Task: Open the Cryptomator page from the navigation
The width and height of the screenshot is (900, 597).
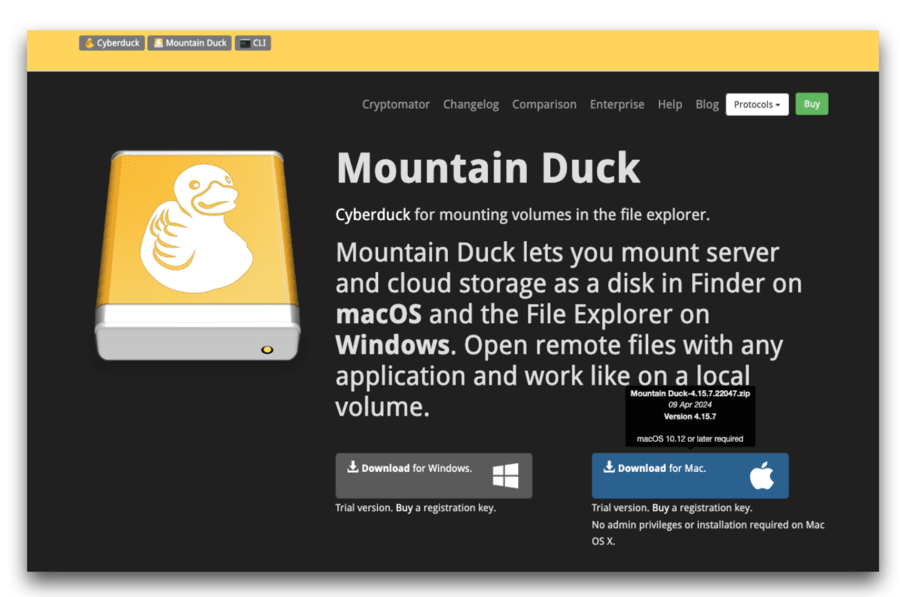Action: tap(396, 104)
